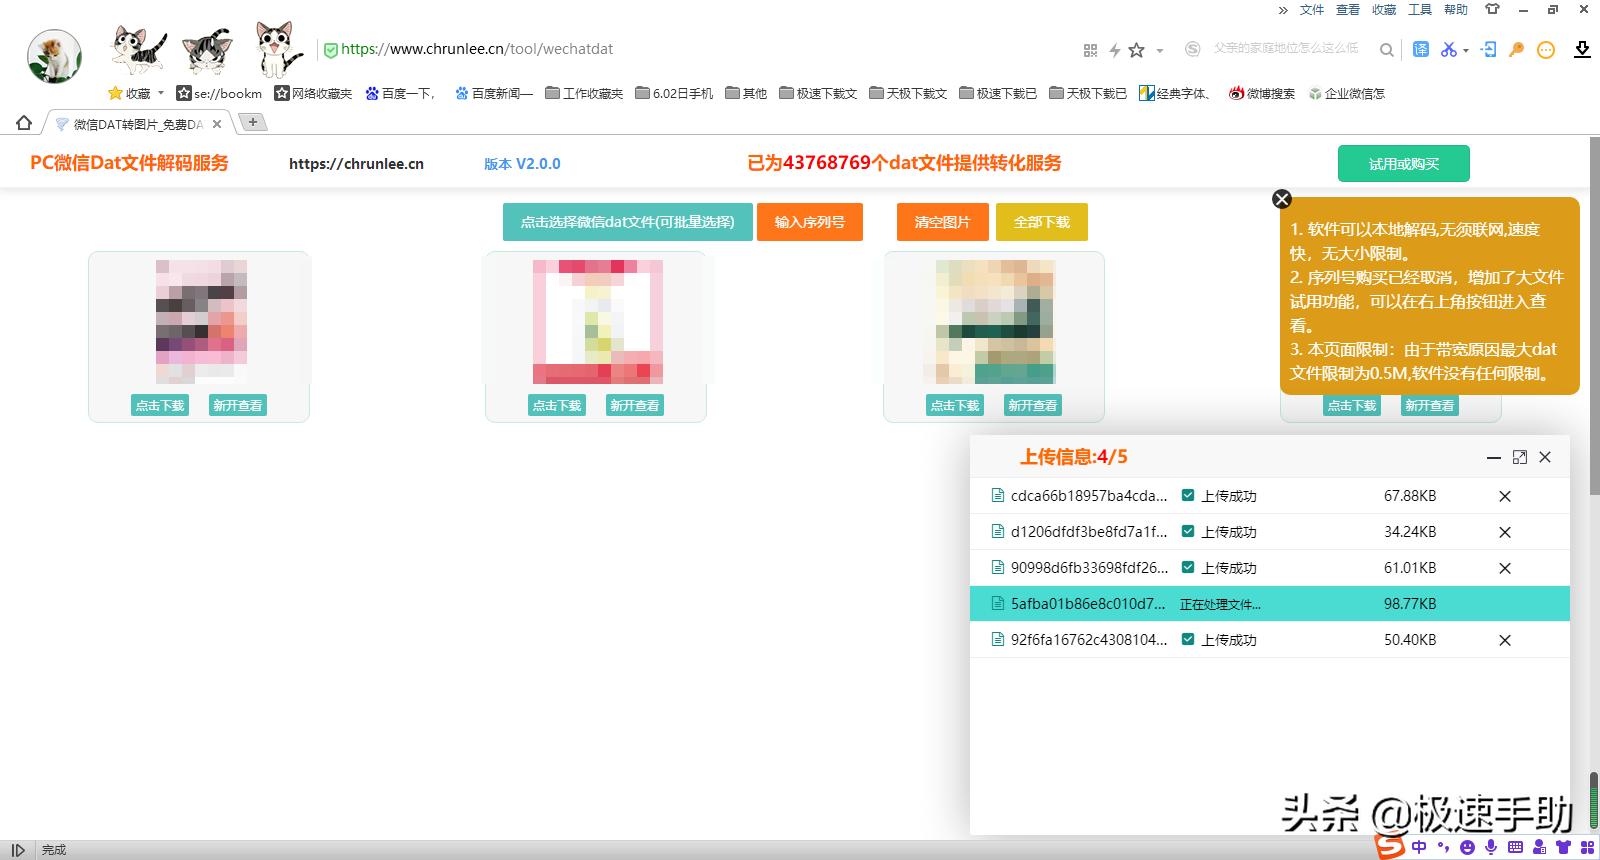
Task: Open the translate tool icon
Action: click(x=1421, y=49)
